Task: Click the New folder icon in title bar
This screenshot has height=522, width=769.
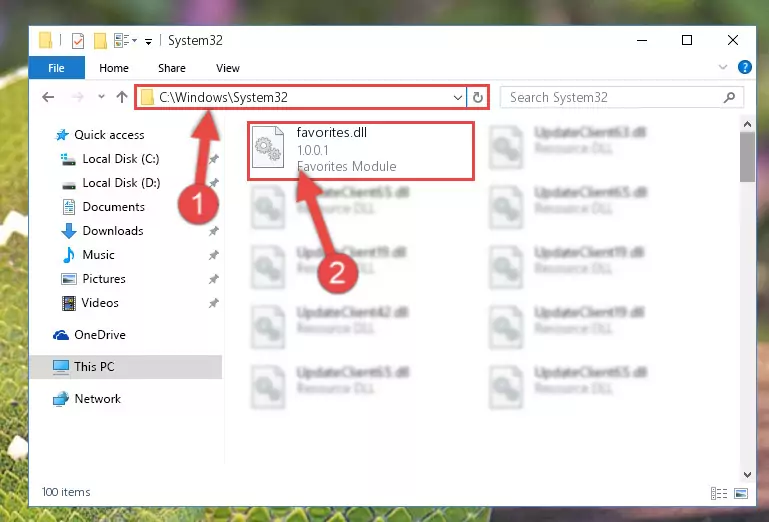Action: 100,41
